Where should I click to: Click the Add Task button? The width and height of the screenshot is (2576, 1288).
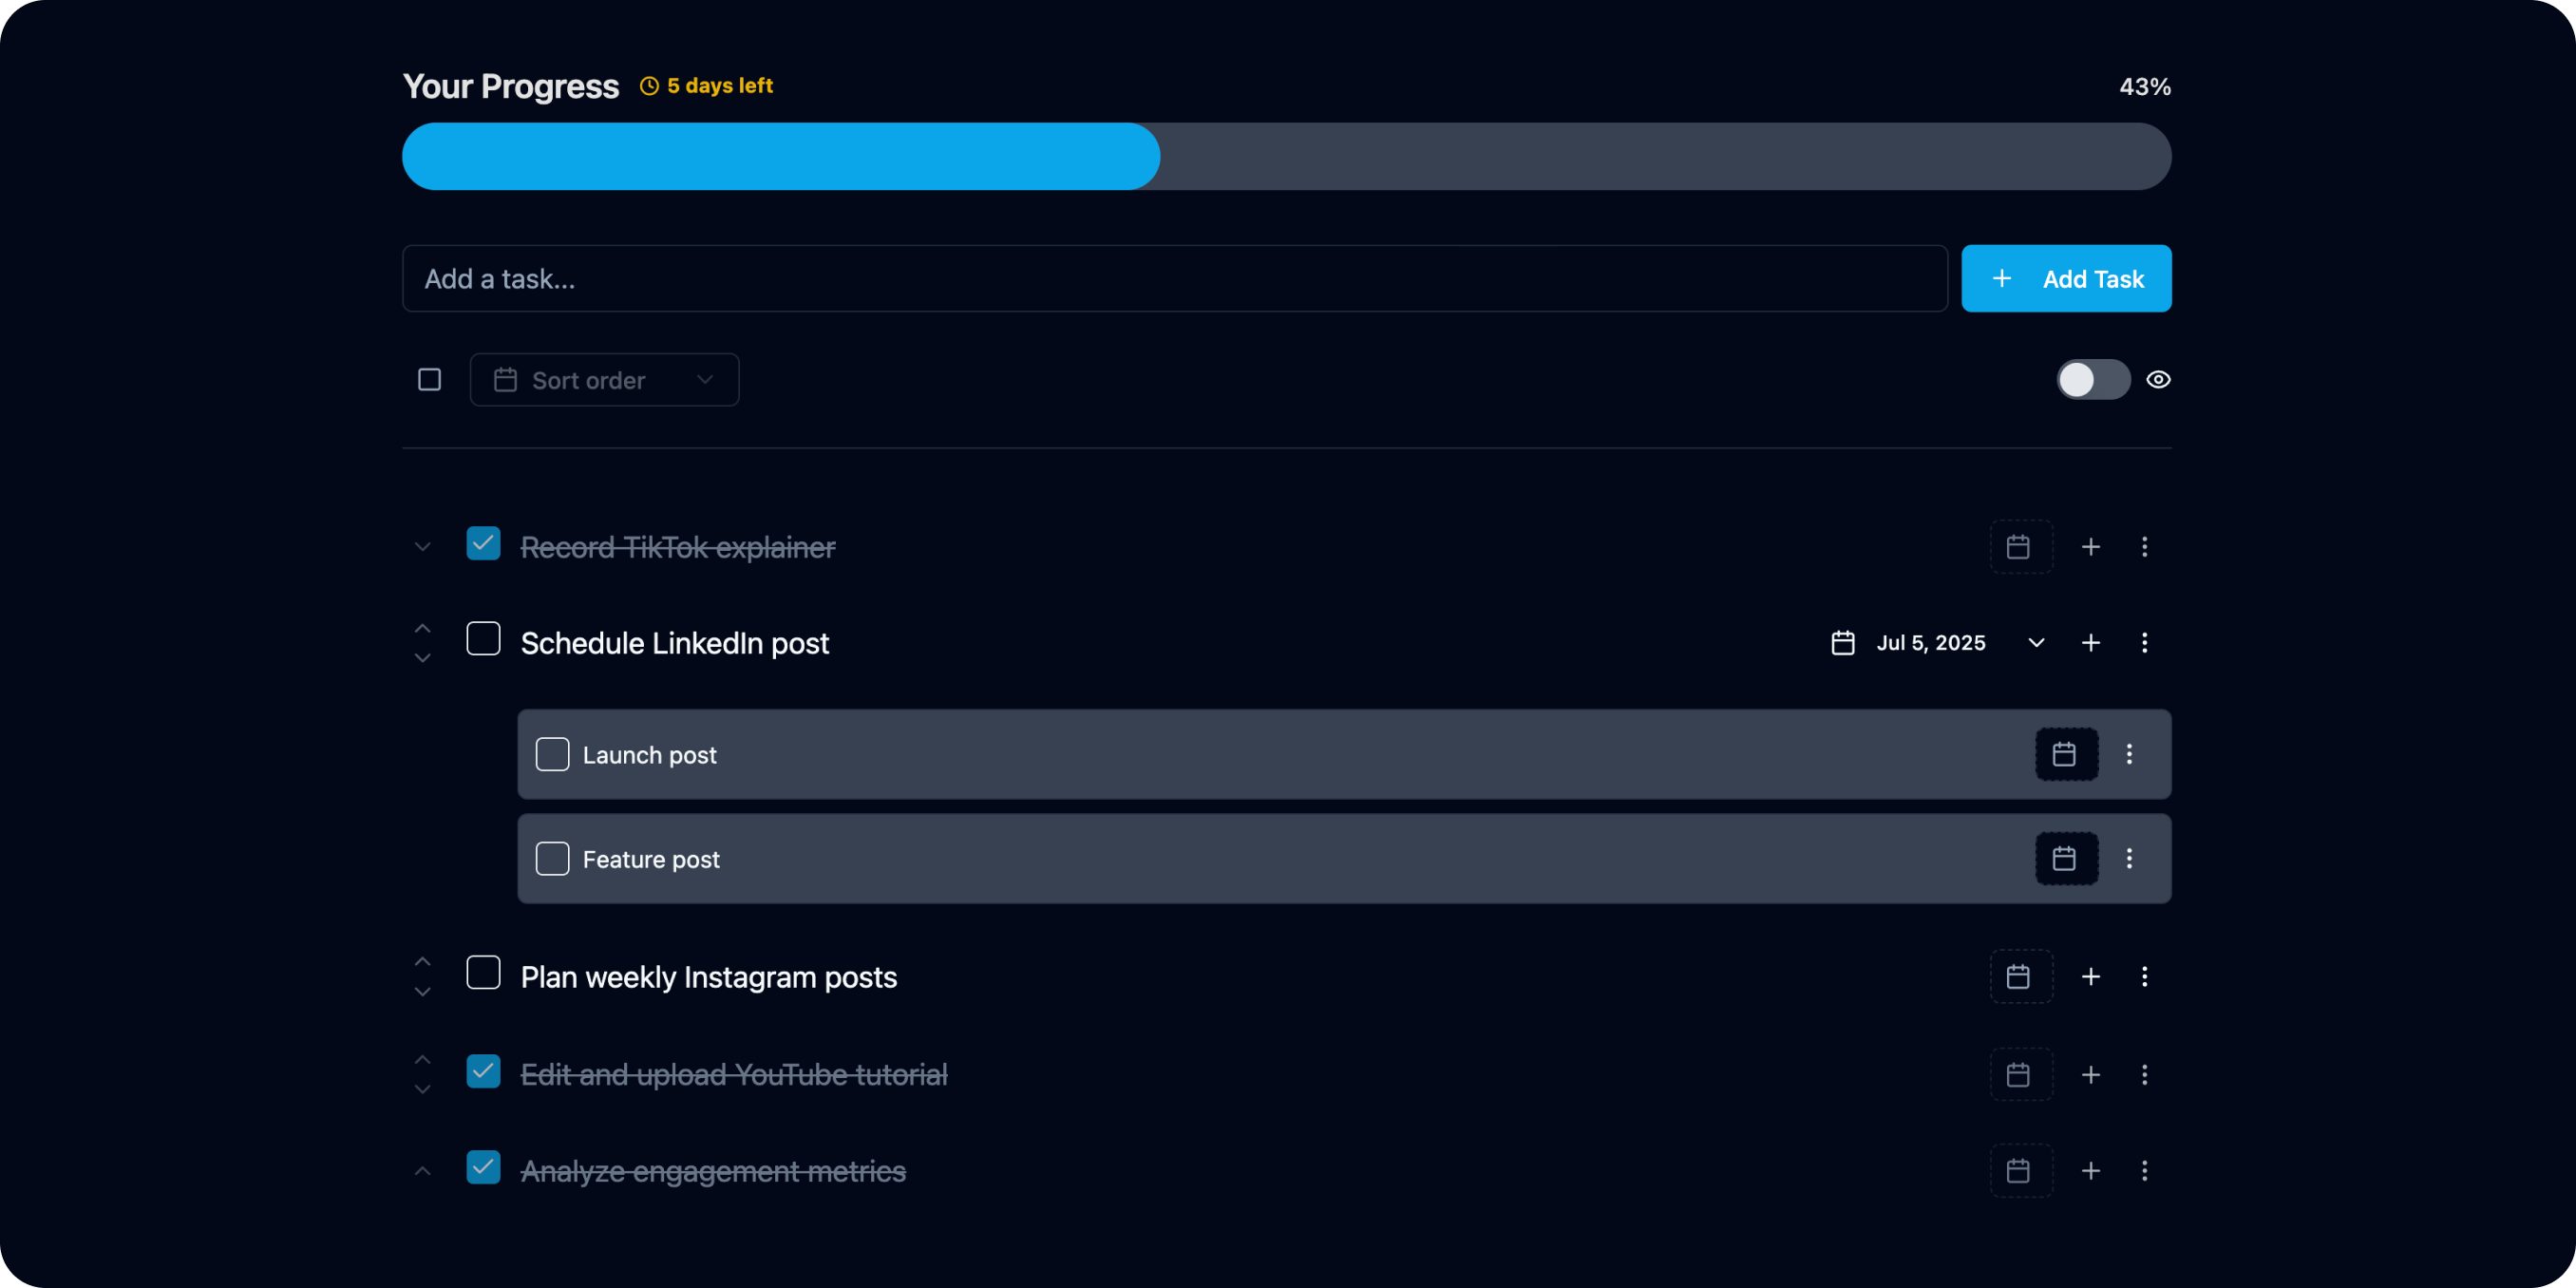2065,279
